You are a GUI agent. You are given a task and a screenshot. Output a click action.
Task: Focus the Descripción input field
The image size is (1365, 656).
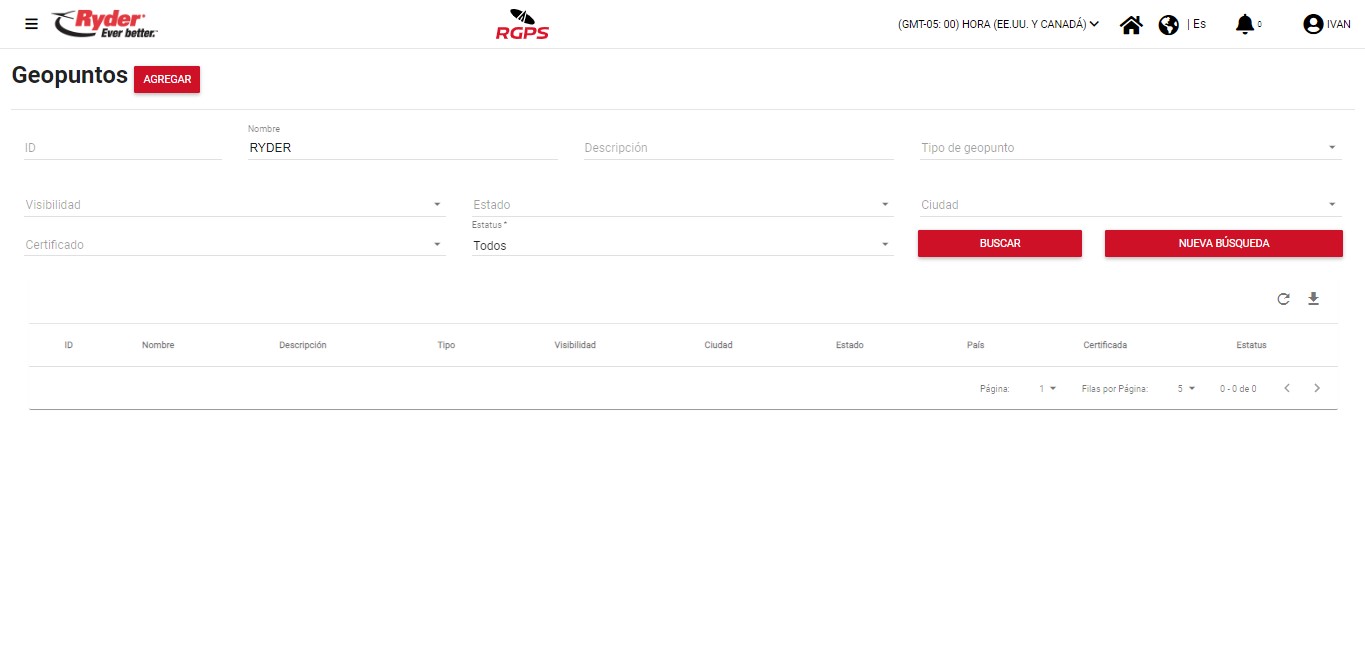738,148
